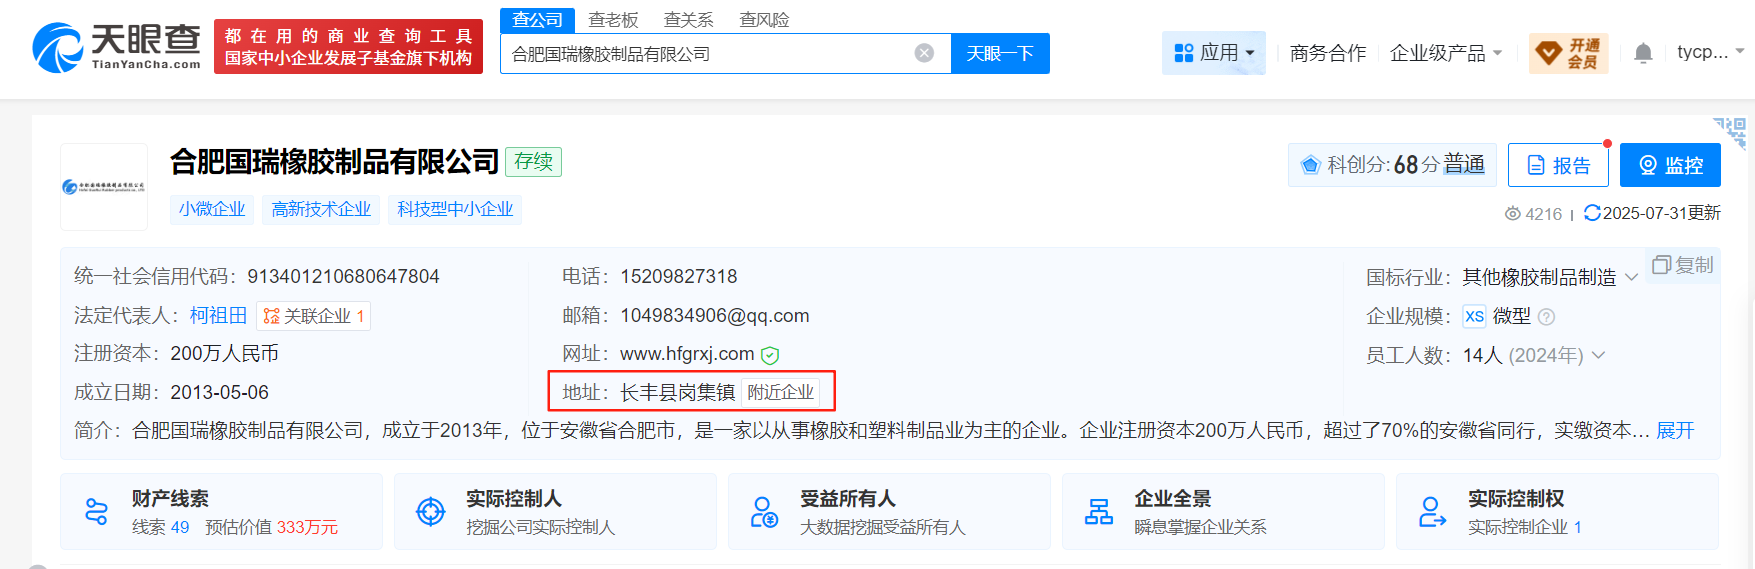Click the 天眼一下 search button
This screenshot has height=569, width=1755.
tap(1000, 53)
